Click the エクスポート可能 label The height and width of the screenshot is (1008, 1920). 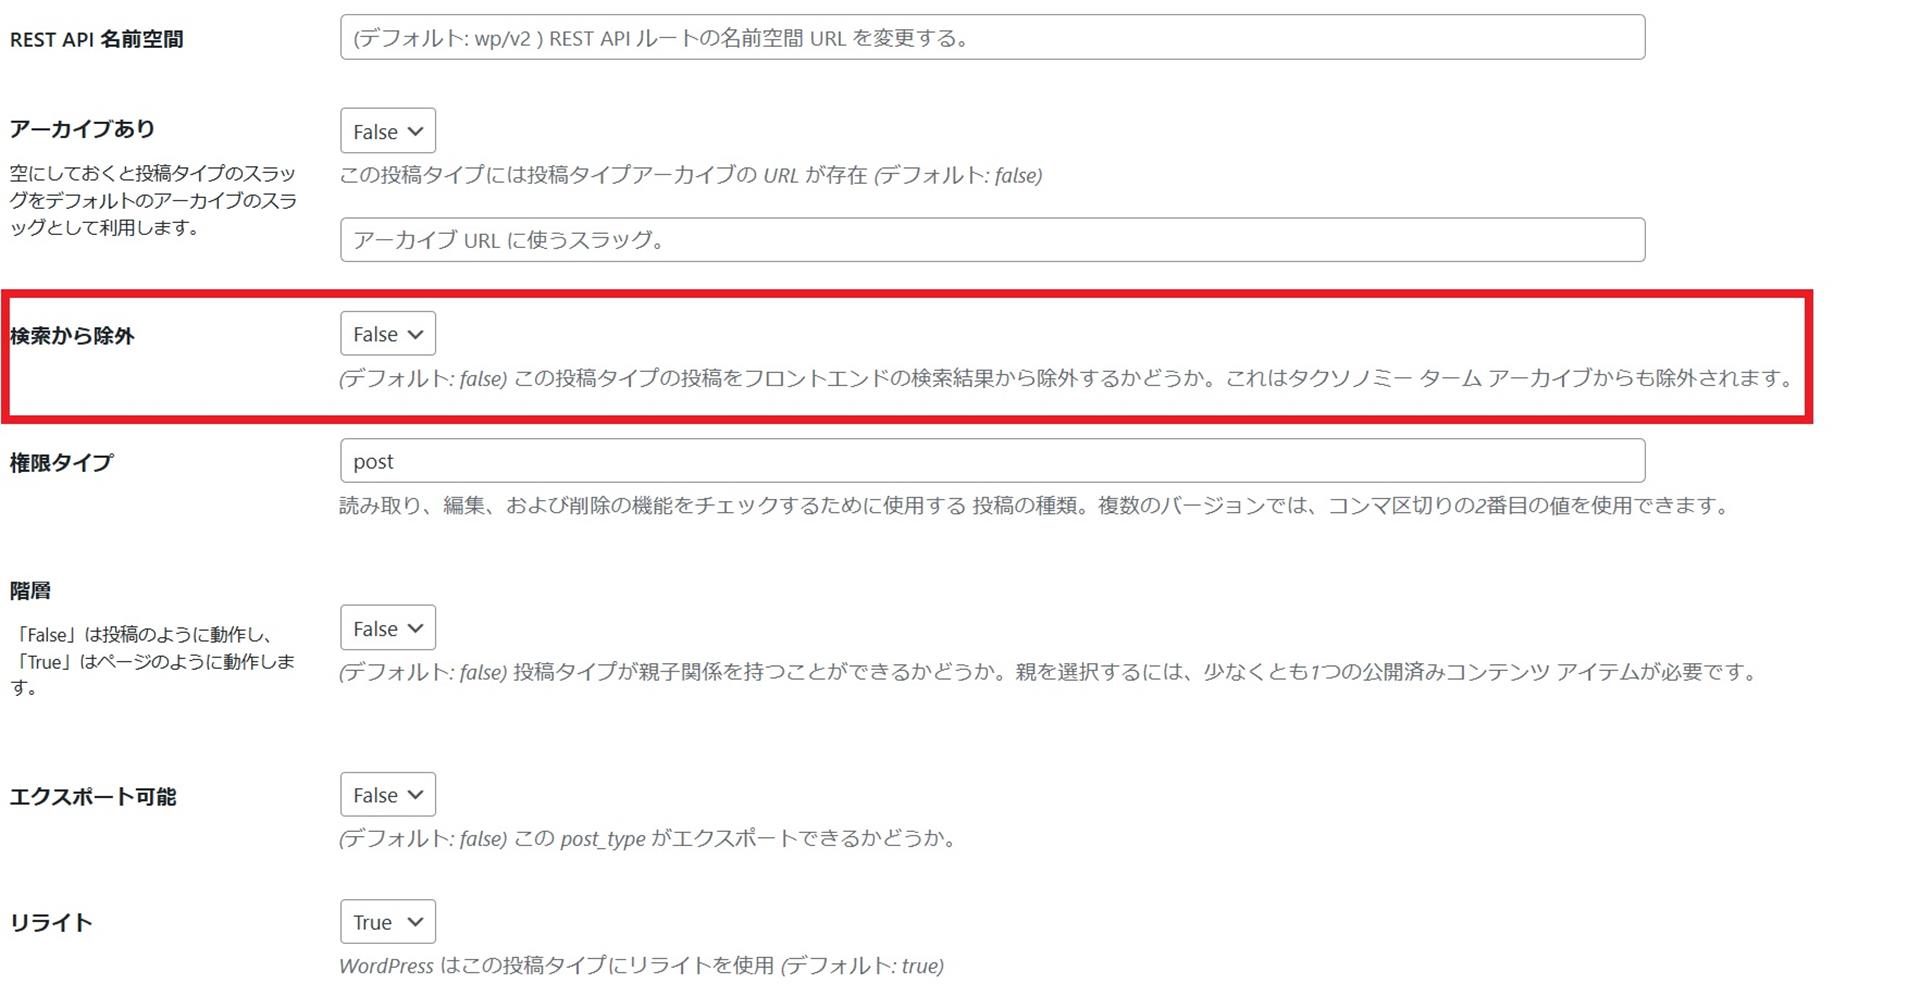click(x=92, y=797)
